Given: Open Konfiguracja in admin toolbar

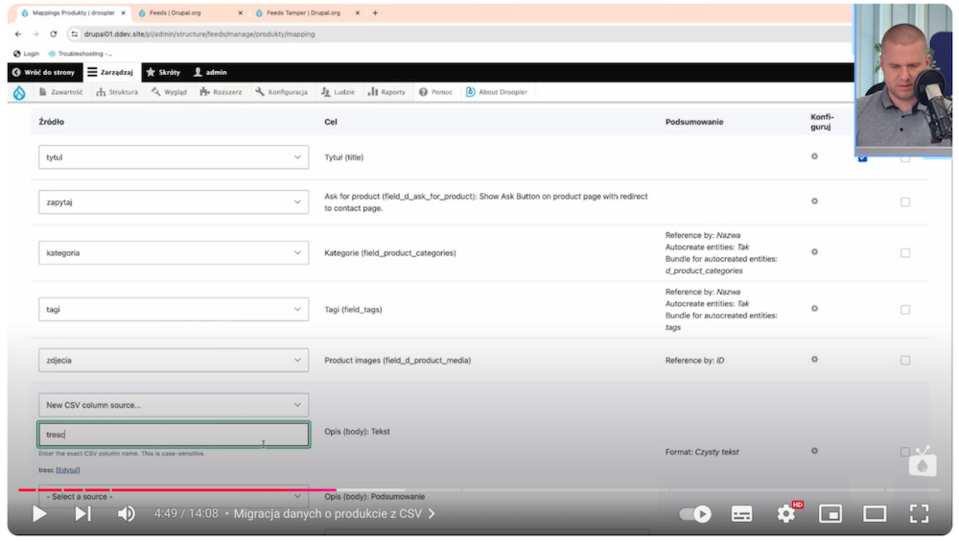Looking at the screenshot, I should (x=281, y=92).
